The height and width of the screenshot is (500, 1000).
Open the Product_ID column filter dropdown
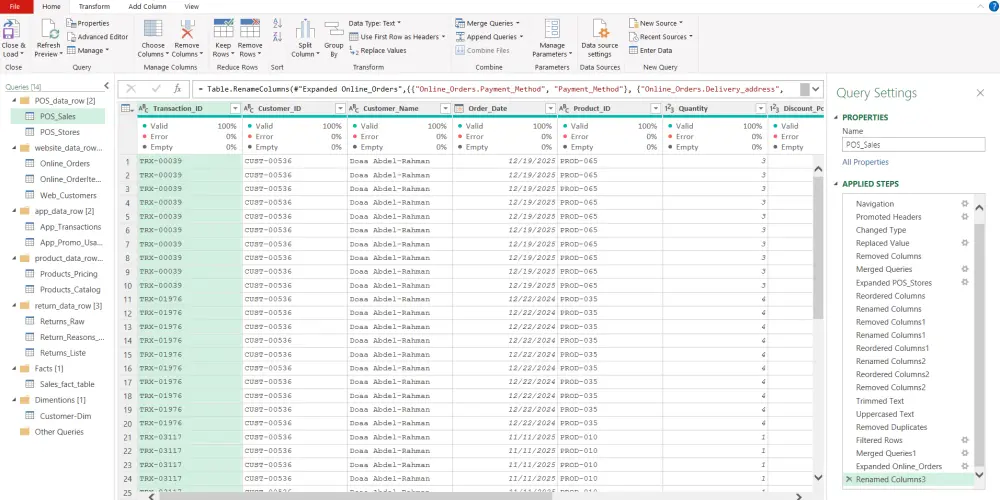[x=656, y=109]
